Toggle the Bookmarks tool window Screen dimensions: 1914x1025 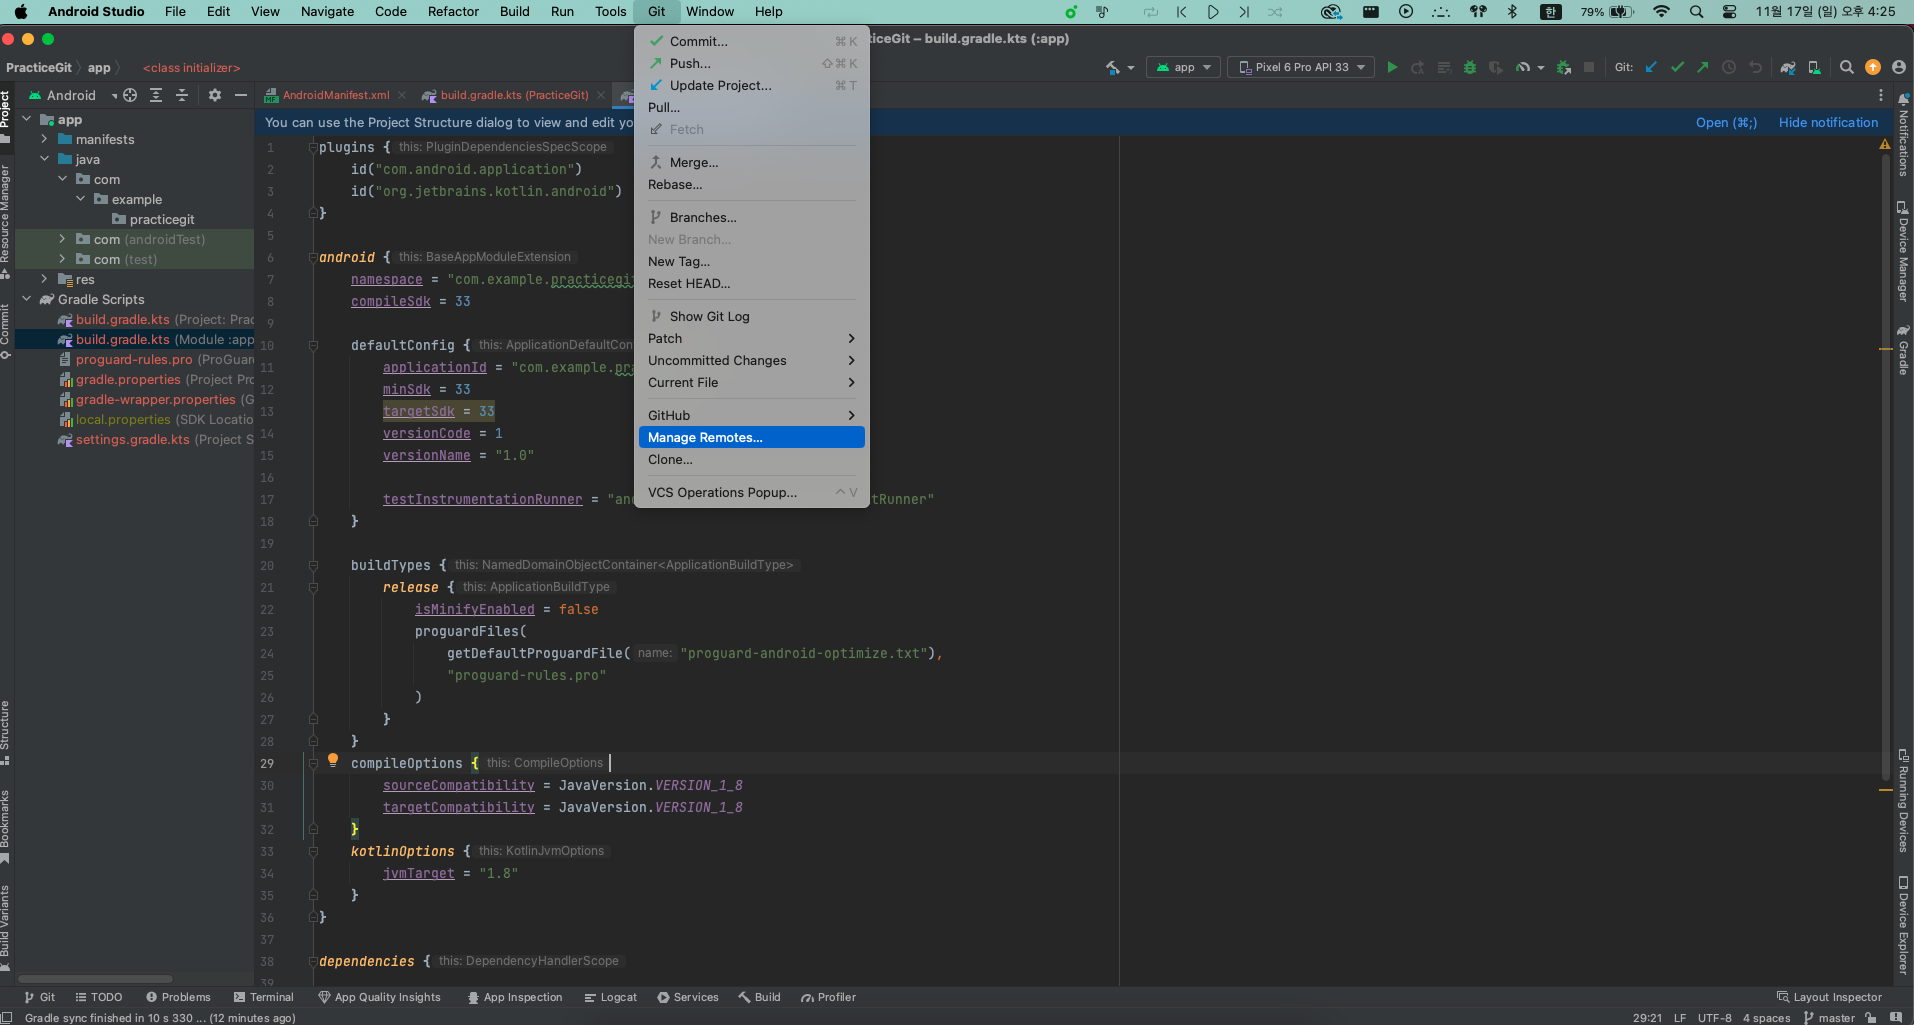[5, 825]
